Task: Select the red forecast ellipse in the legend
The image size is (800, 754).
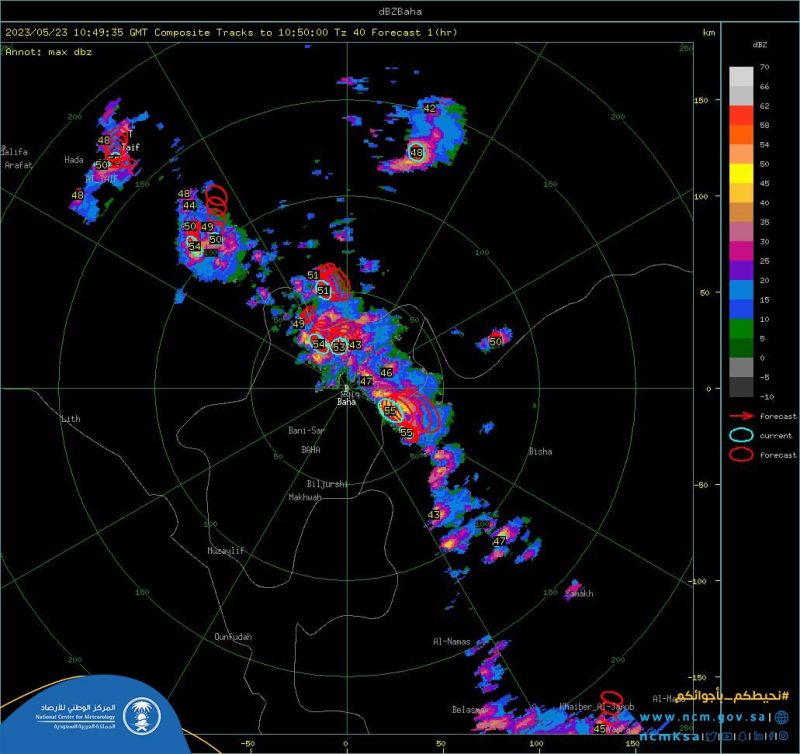Action: (x=741, y=455)
